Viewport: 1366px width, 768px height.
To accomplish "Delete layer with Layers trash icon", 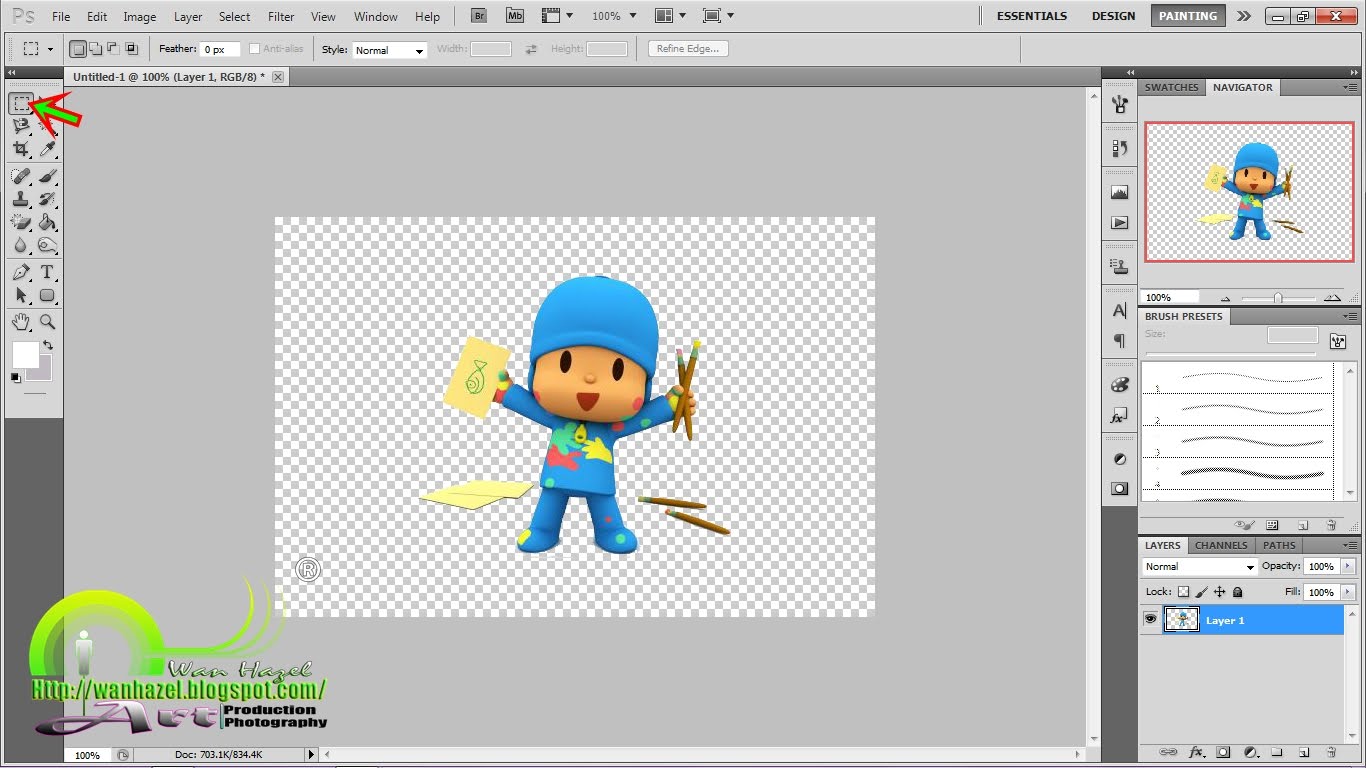I will tap(1331, 752).
